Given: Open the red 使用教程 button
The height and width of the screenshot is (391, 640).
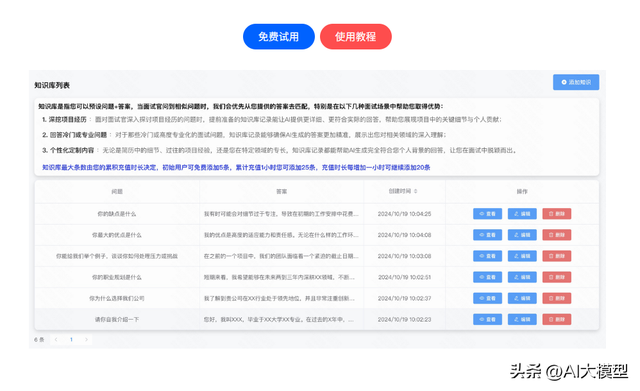Looking at the screenshot, I should coord(356,37).
